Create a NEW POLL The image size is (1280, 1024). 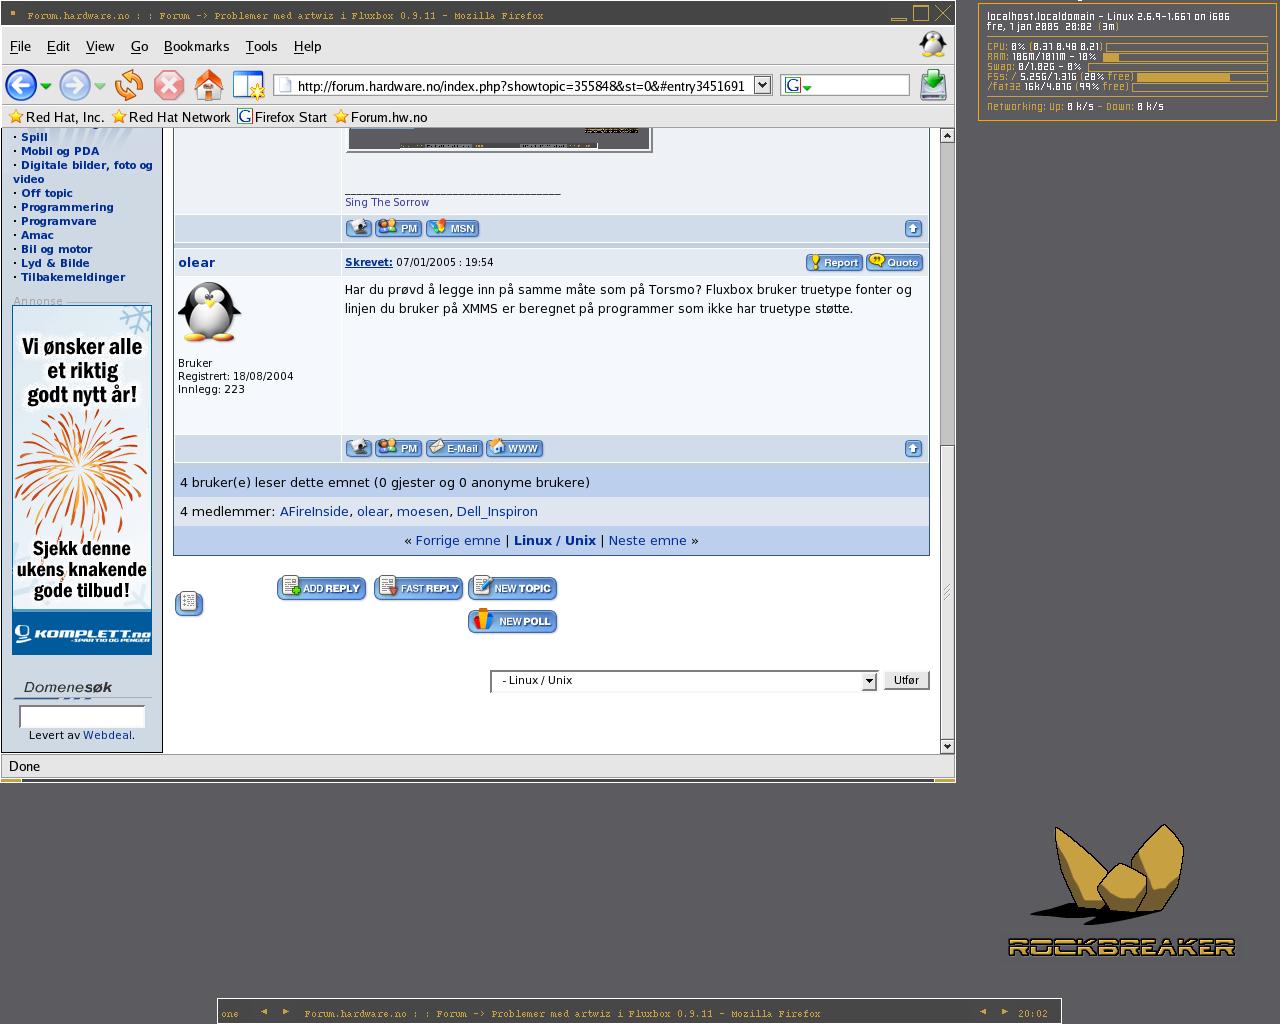[512, 621]
